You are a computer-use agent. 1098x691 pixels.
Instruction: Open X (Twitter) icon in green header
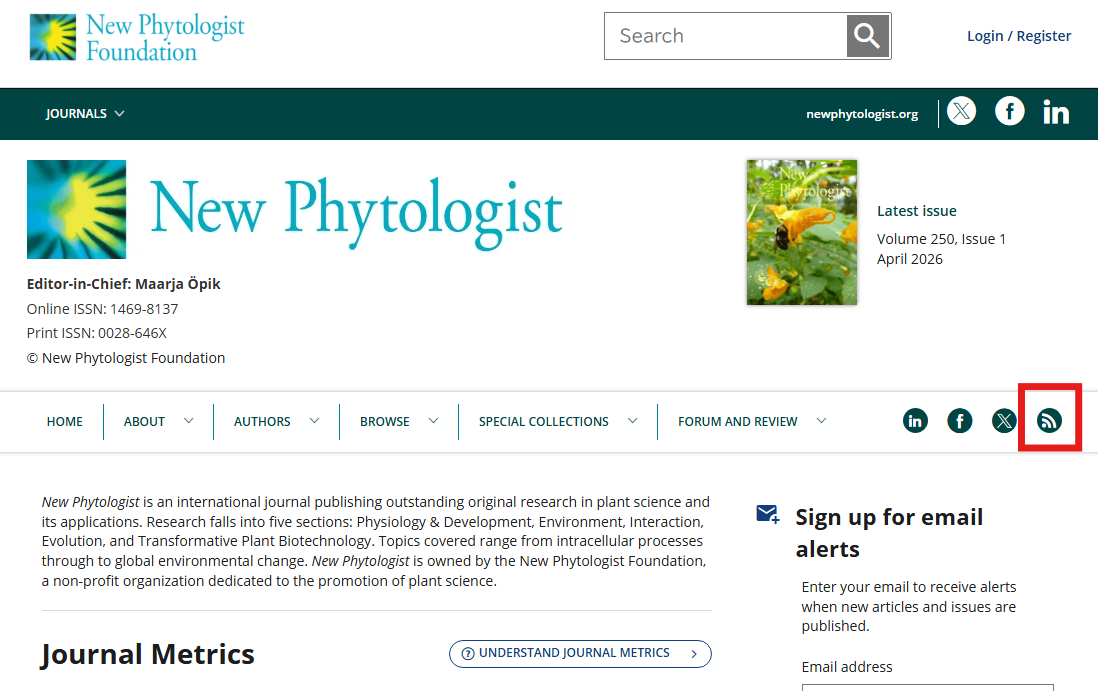pos(961,112)
